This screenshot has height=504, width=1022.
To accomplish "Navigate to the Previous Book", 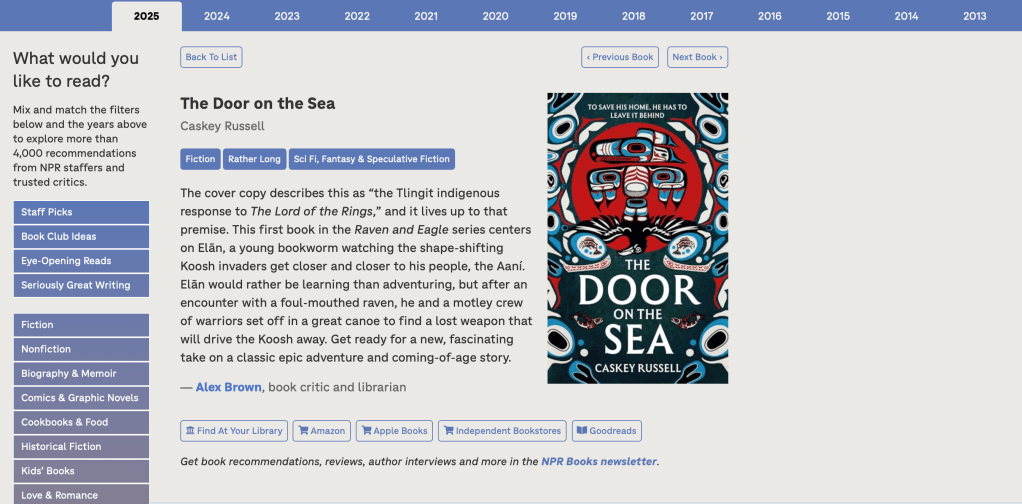I will click(x=619, y=57).
